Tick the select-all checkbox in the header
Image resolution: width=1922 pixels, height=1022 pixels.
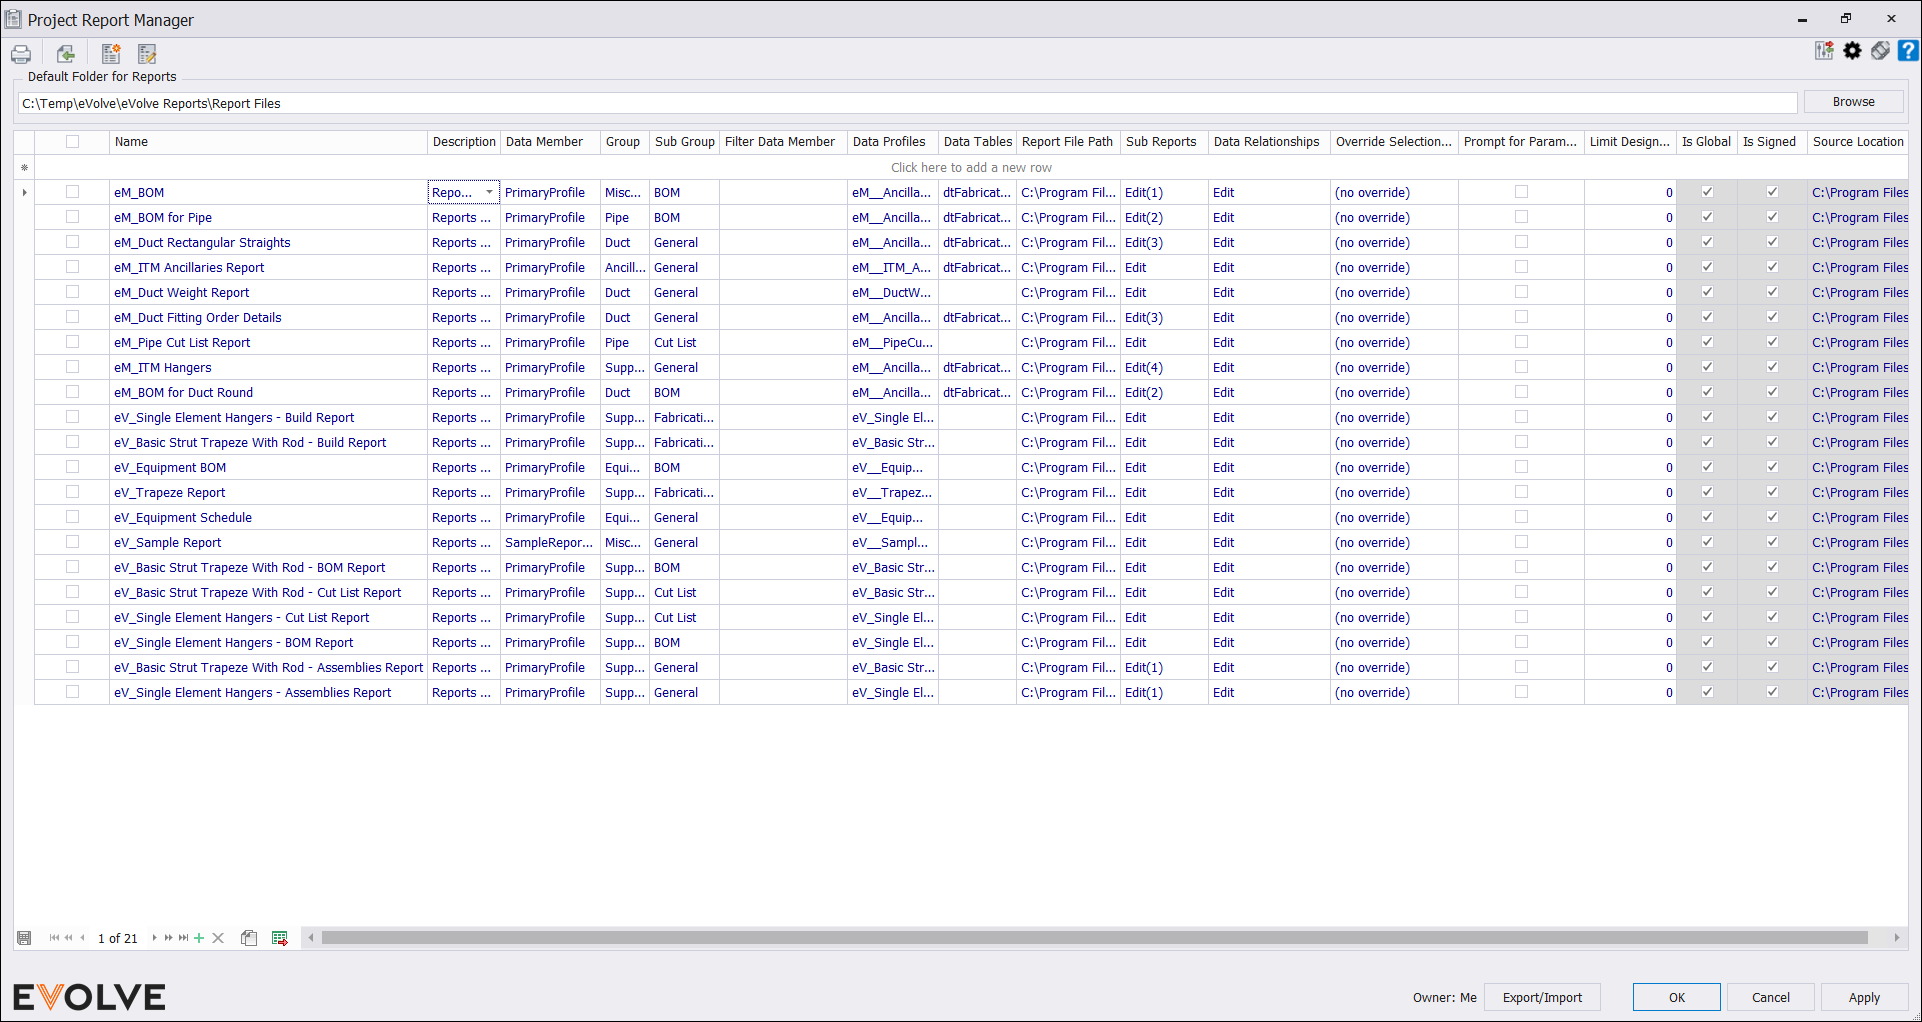pos(72,142)
